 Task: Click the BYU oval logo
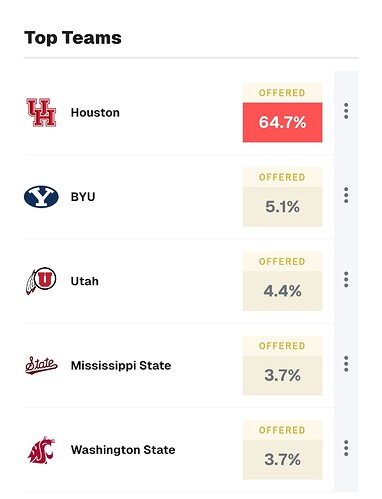pos(41,197)
